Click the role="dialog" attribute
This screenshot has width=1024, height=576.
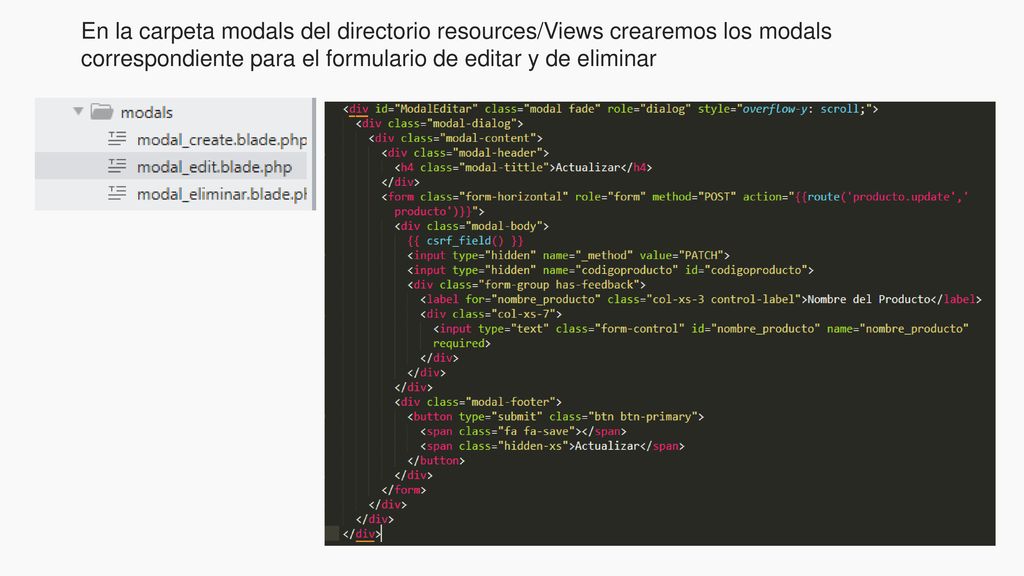click(x=649, y=109)
